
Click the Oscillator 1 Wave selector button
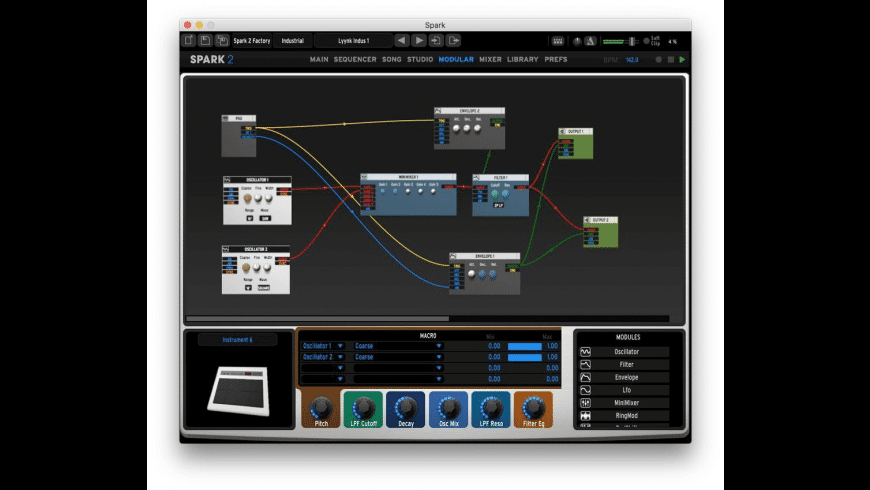[x=265, y=218]
